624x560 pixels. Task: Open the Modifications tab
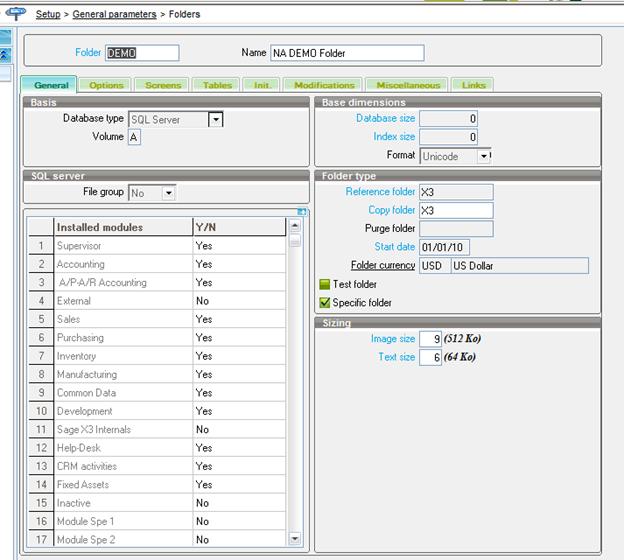click(324, 85)
